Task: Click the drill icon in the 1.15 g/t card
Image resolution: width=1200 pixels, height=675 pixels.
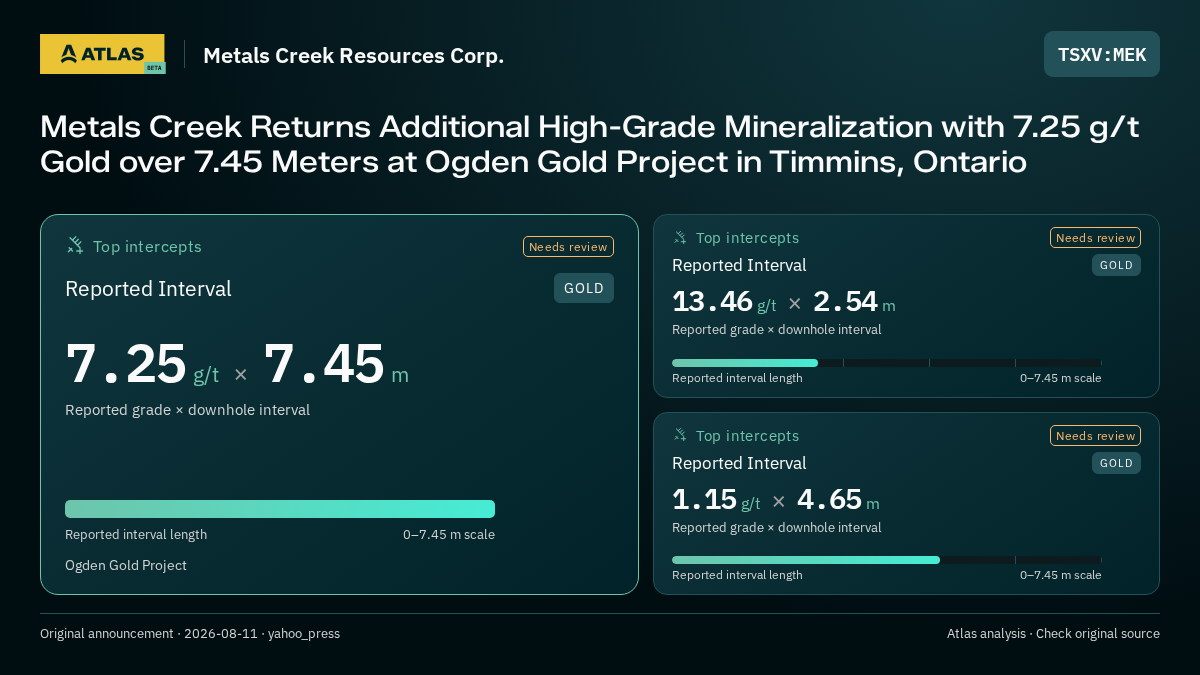Action: point(680,436)
